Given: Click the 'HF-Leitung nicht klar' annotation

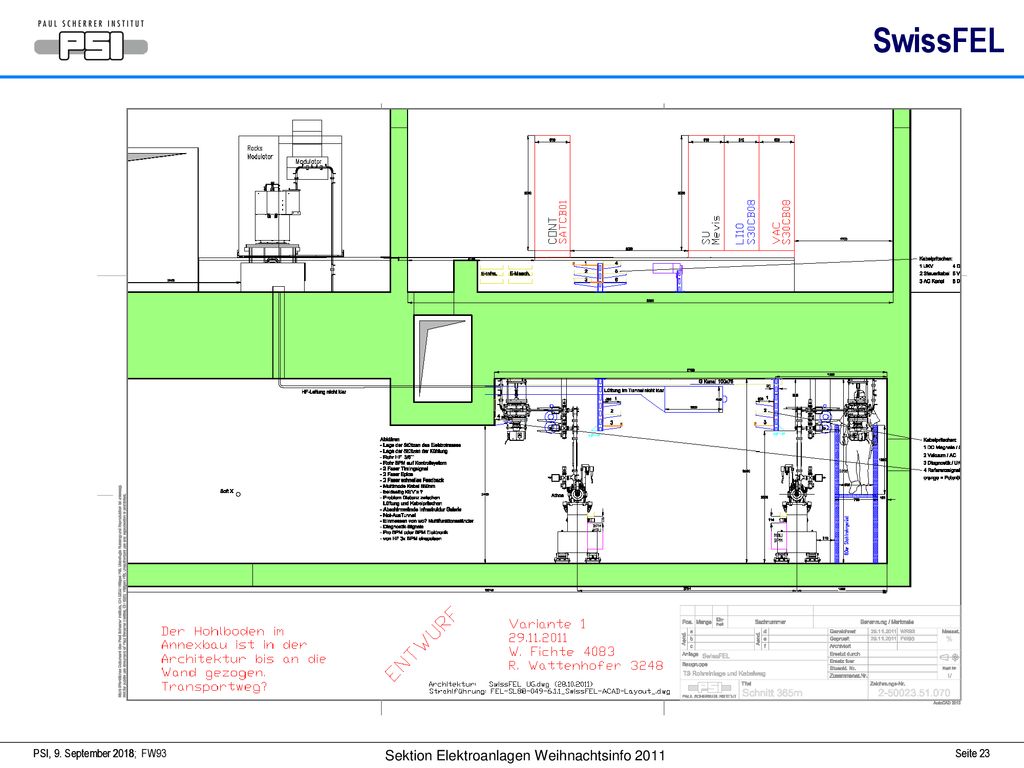Looking at the screenshot, I should 324,392.
